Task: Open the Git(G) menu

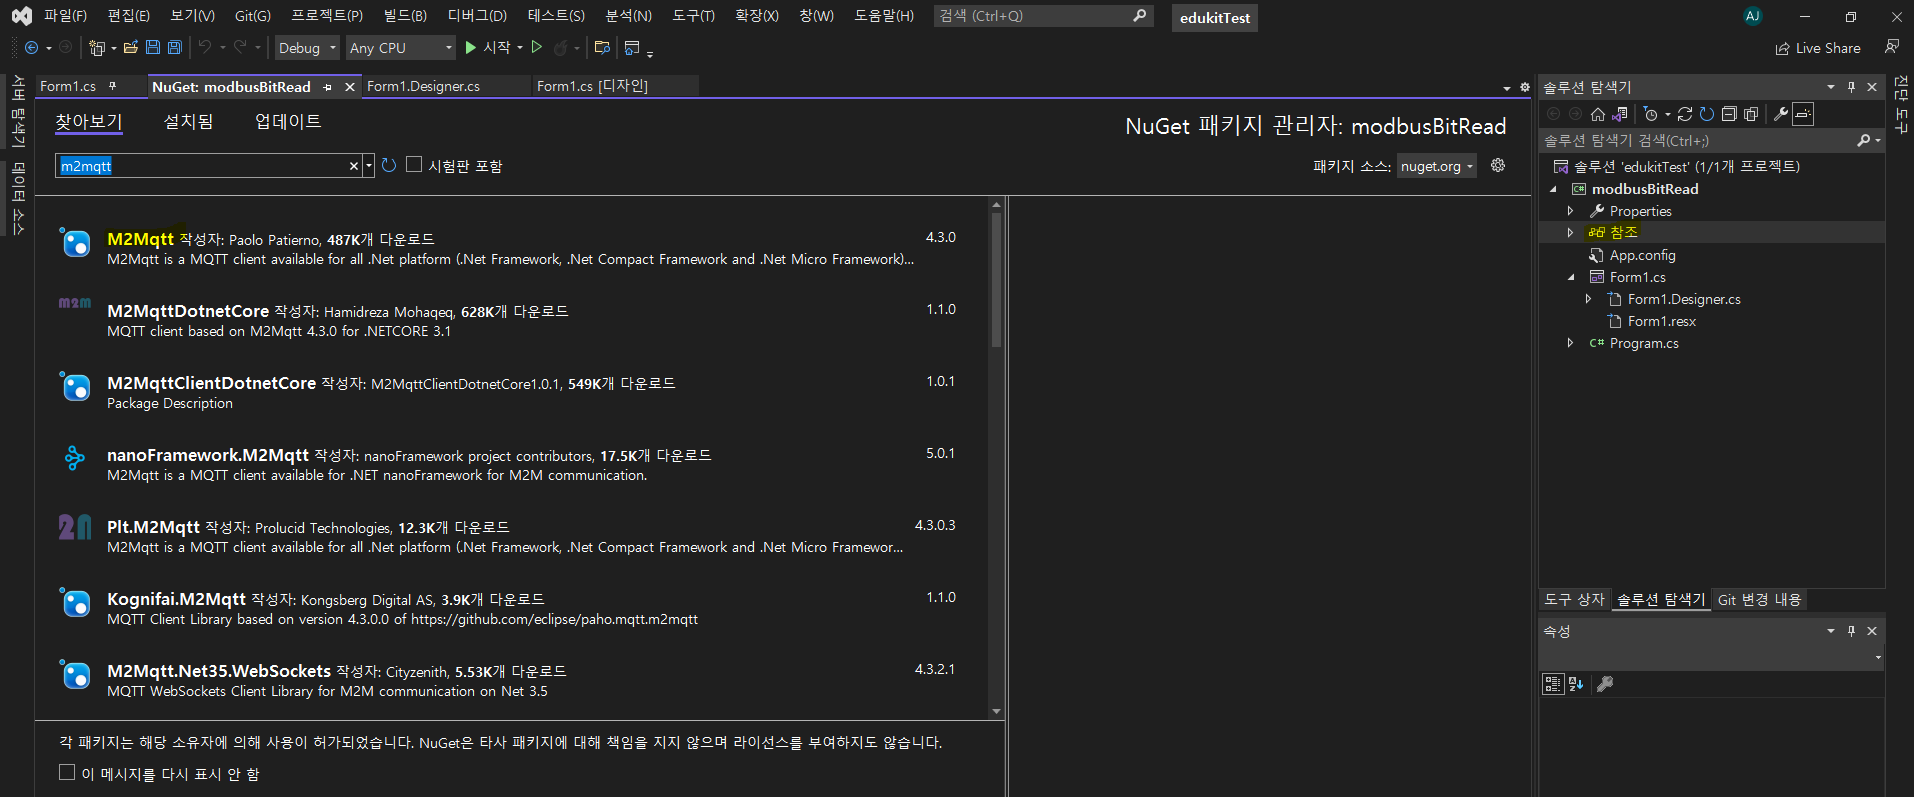Action: 253,16
